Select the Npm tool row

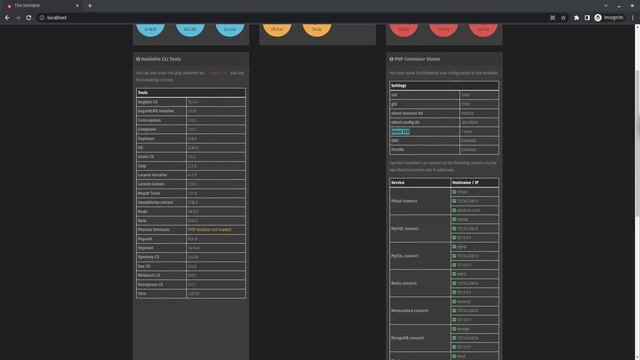click(x=191, y=221)
